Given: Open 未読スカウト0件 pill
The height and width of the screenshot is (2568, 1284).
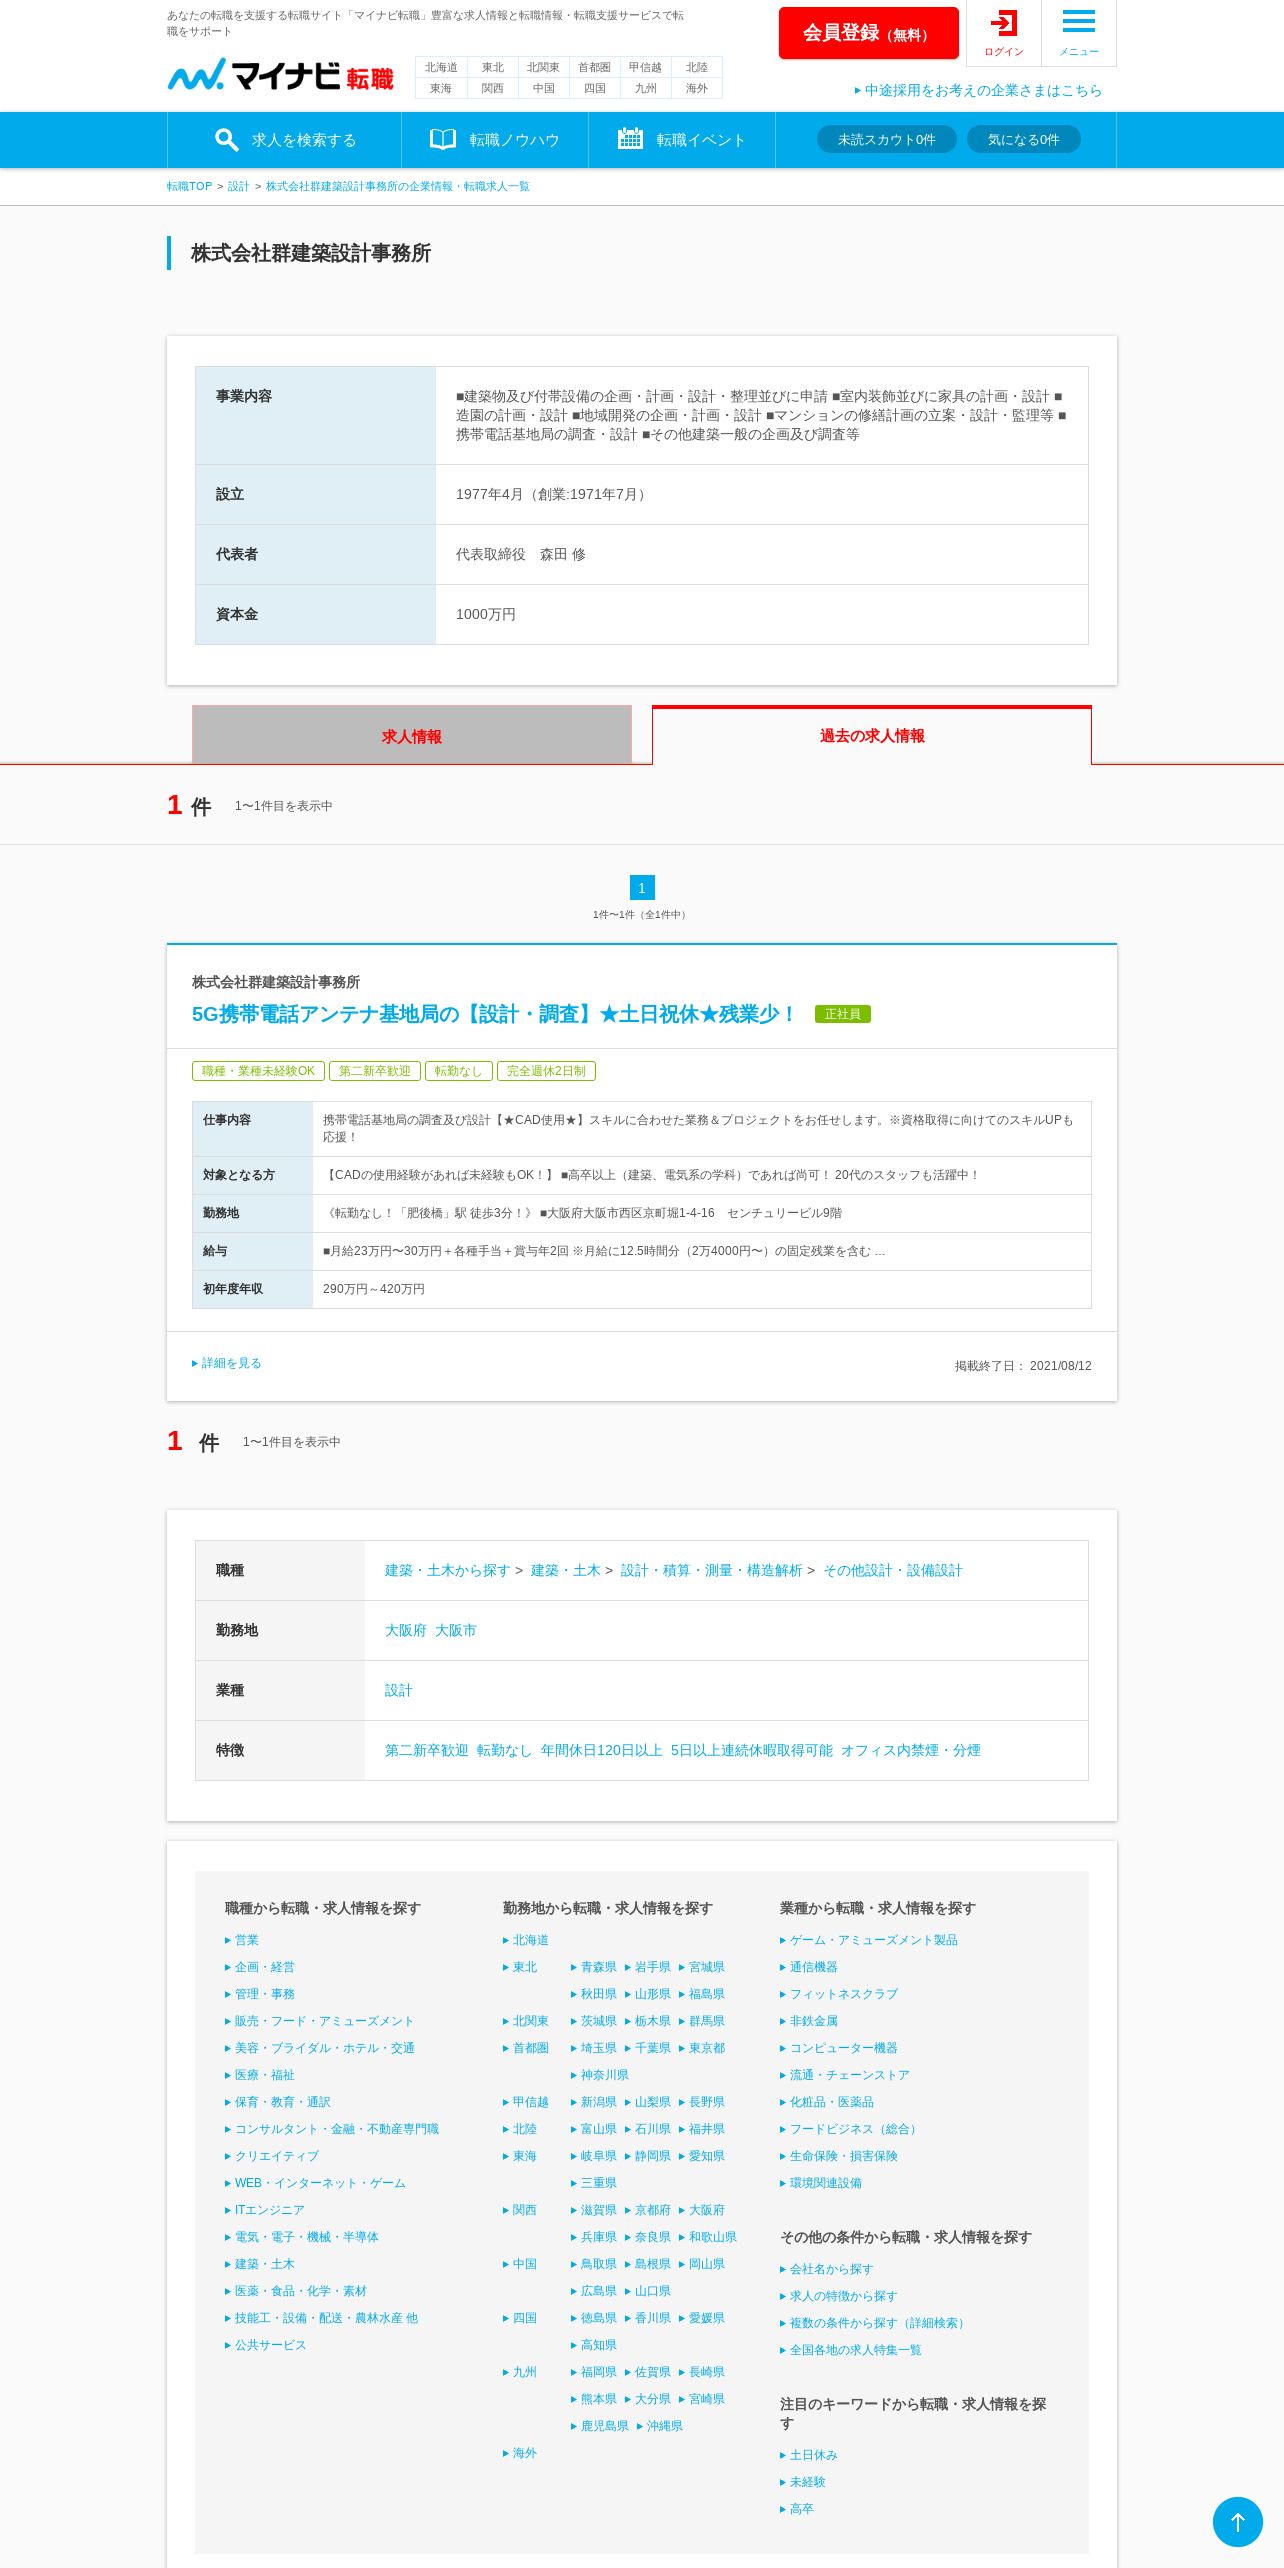Looking at the screenshot, I should point(886,140).
